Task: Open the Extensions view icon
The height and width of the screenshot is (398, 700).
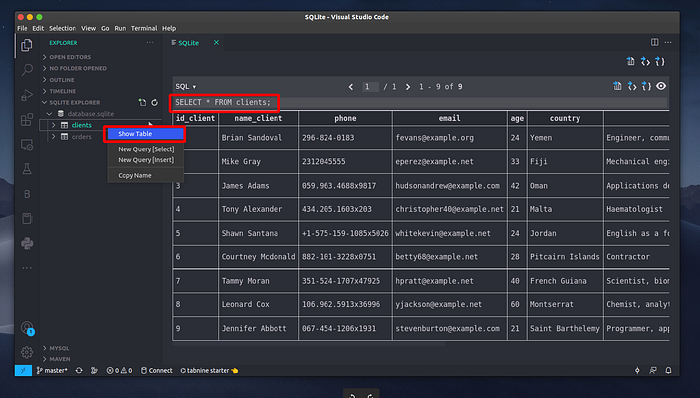Action: [27, 119]
